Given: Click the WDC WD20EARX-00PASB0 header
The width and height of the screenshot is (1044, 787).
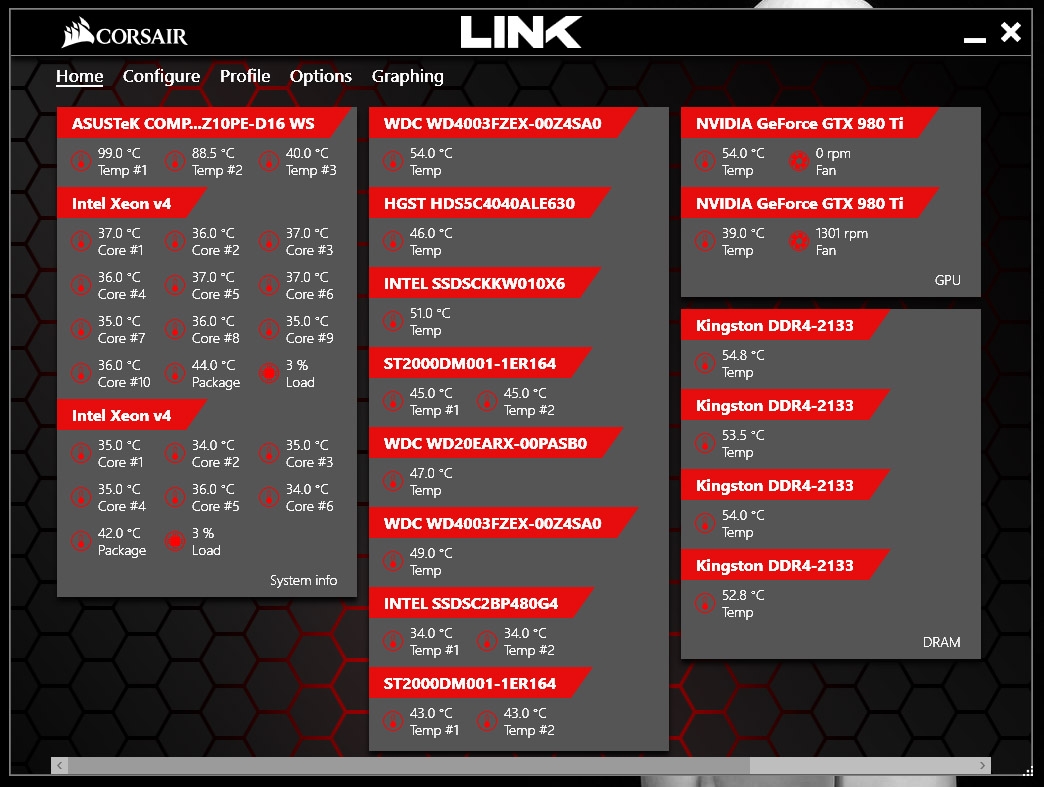Looking at the screenshot, I should click(x=495, y=443).
